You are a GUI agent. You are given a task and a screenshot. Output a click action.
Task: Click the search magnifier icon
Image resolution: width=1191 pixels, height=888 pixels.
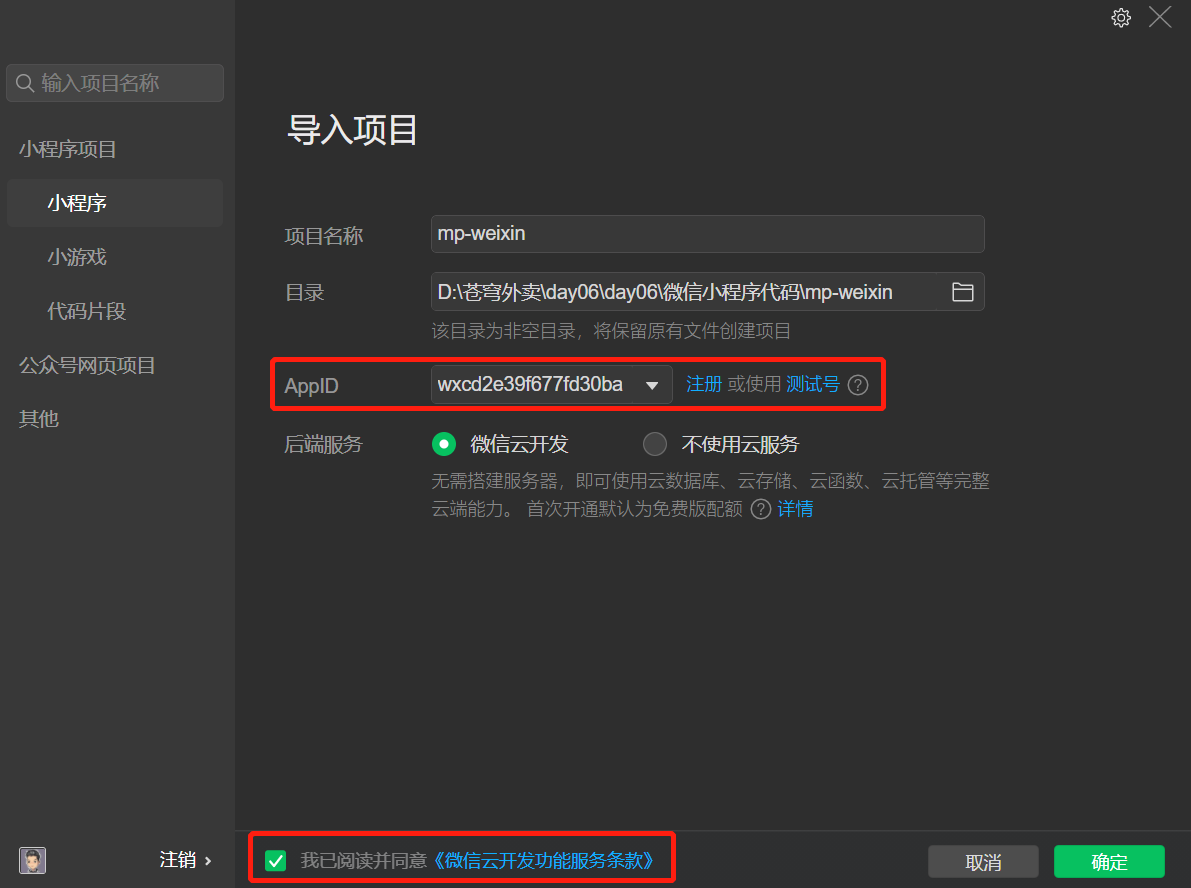coord(25,83)
